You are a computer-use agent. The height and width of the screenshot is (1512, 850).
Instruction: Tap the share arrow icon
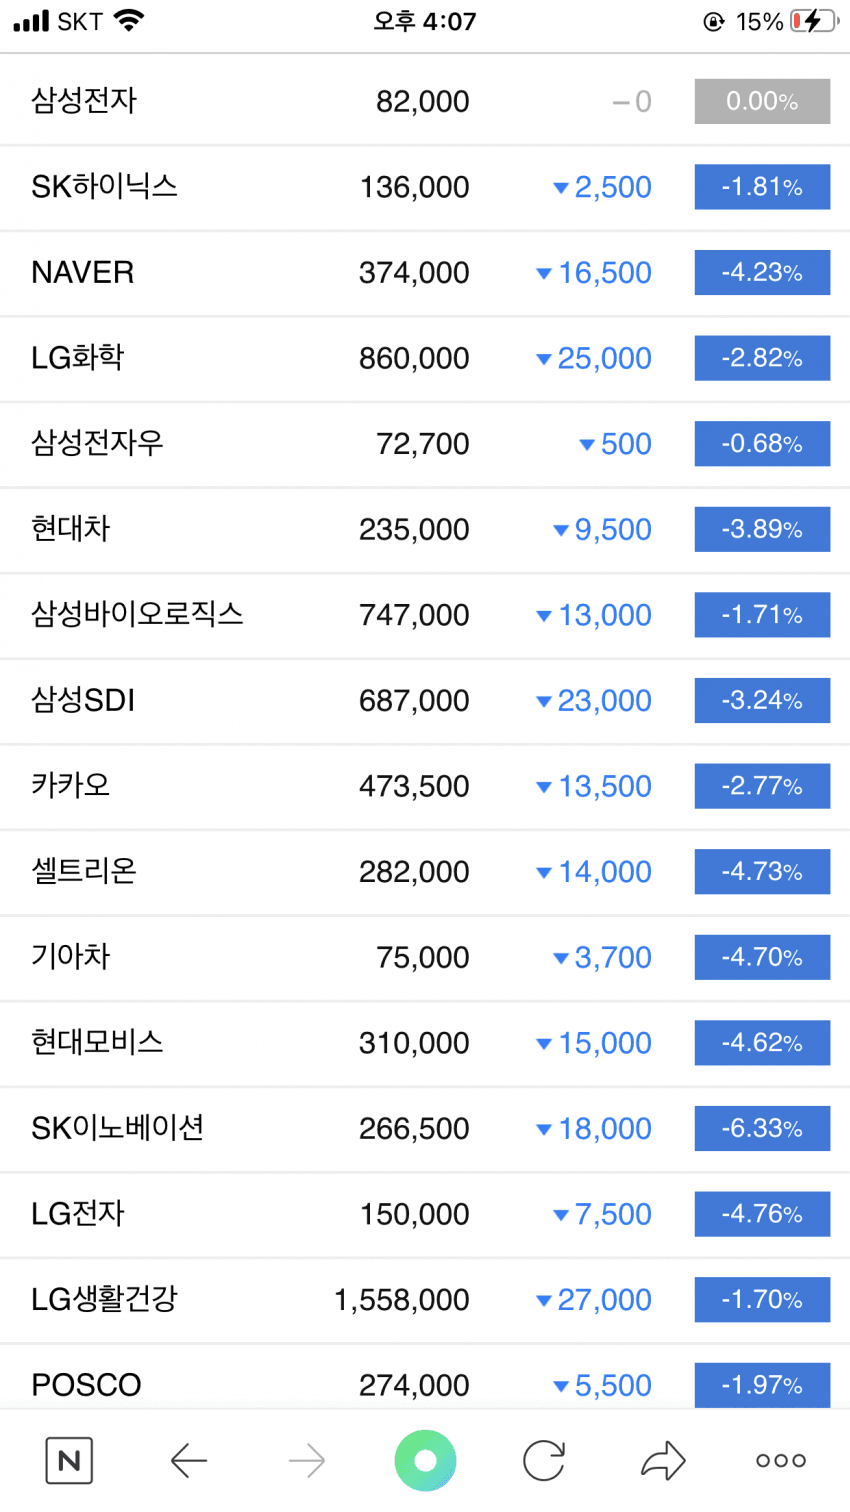tap(663, 1461)
